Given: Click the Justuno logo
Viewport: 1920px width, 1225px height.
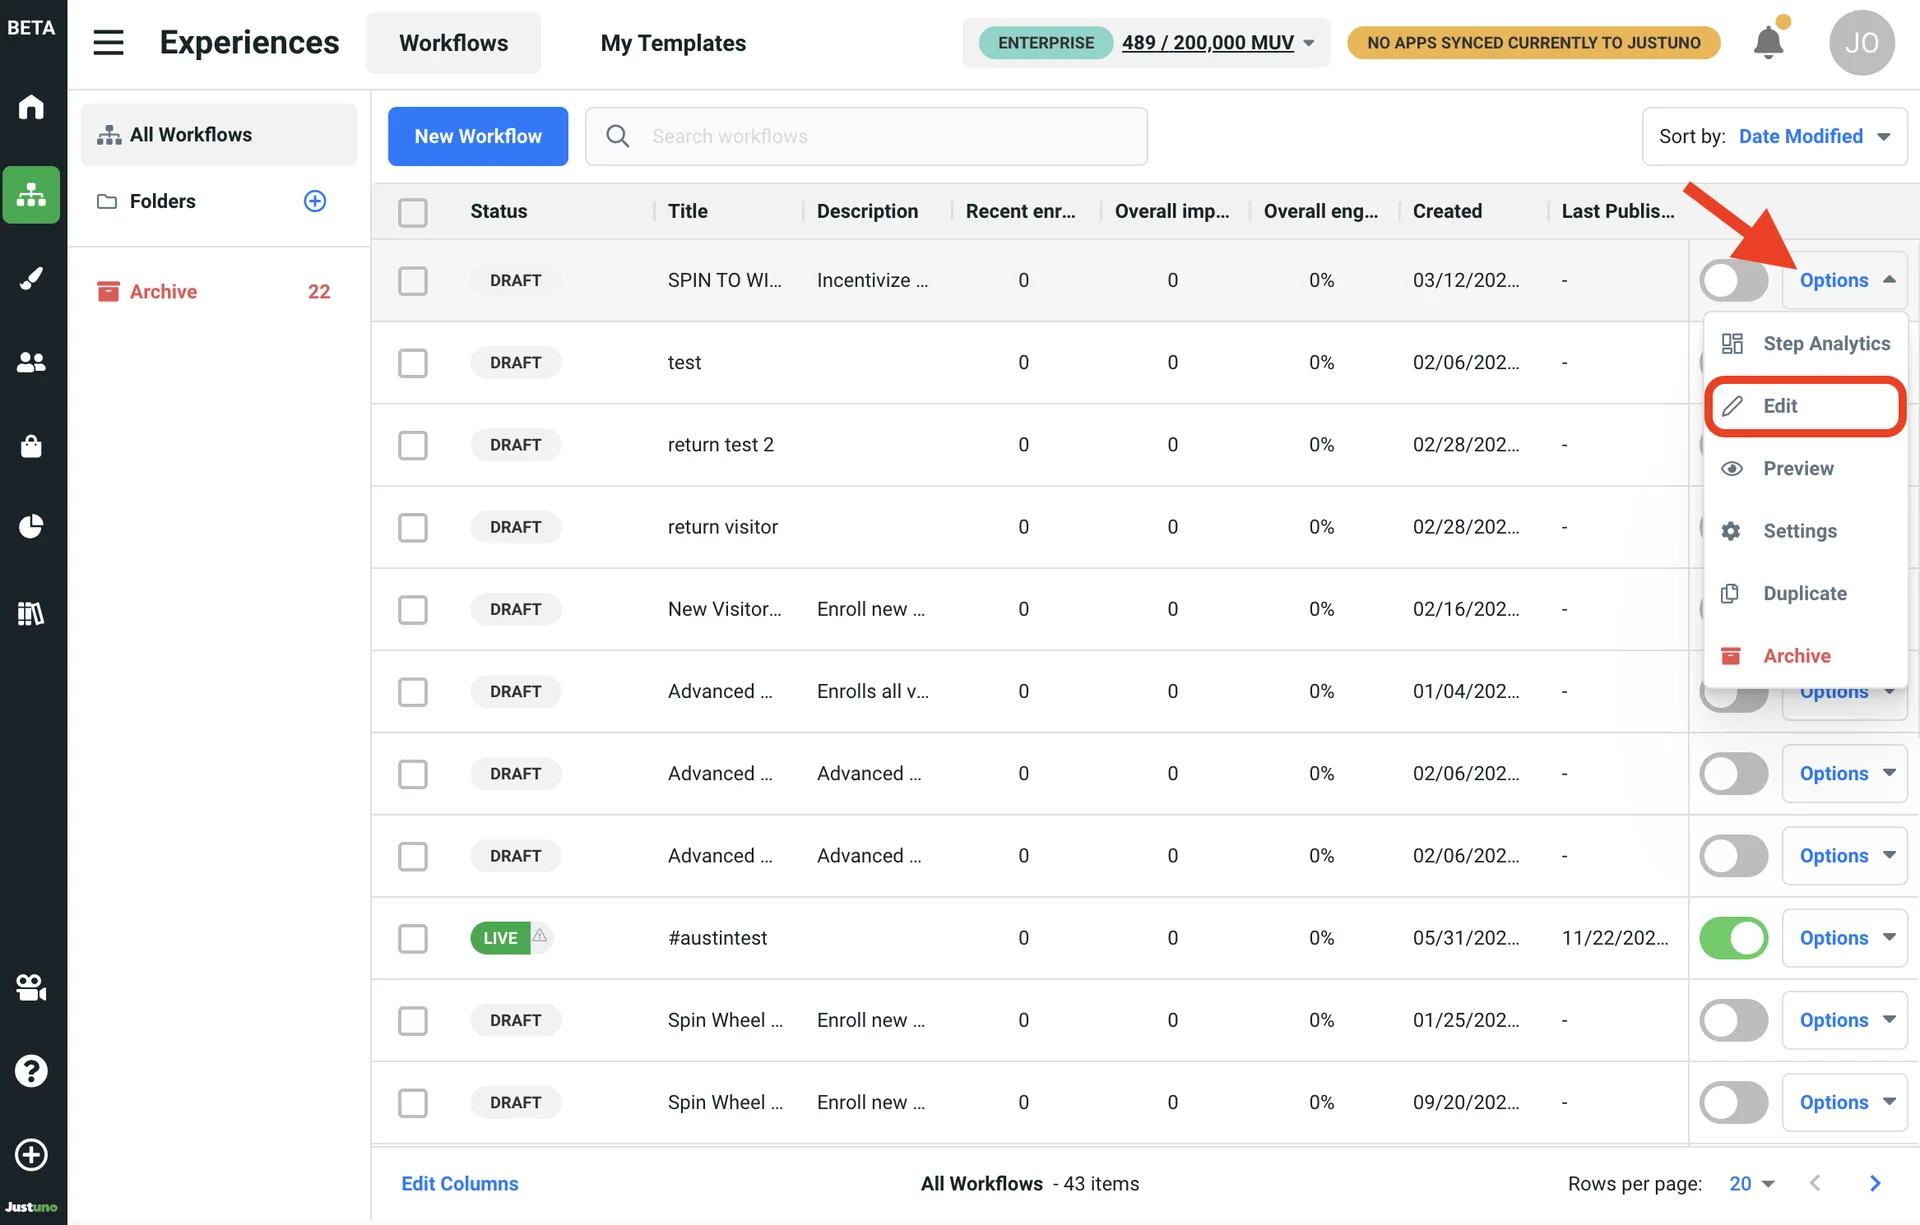Looking at the screenshot, I should [x=31, y=1207].
